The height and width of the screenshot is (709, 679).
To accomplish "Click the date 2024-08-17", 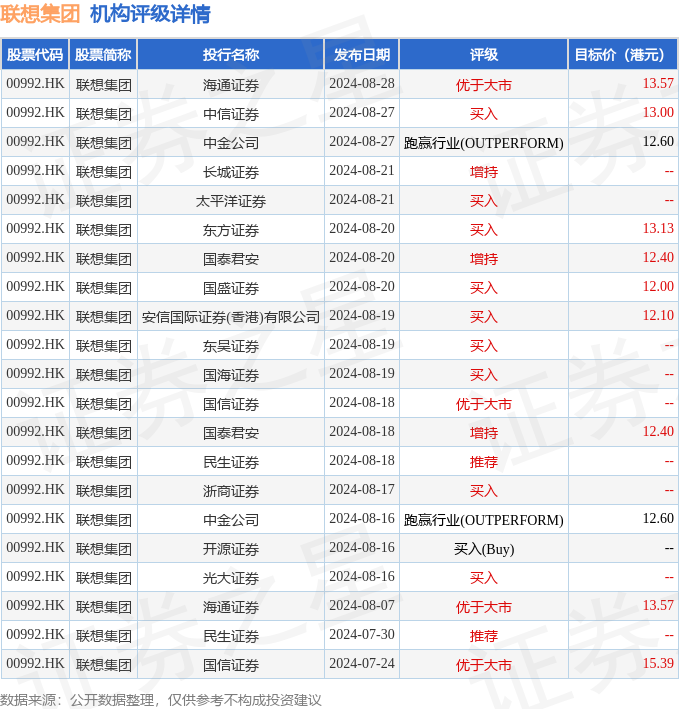I will coord(362,489).
